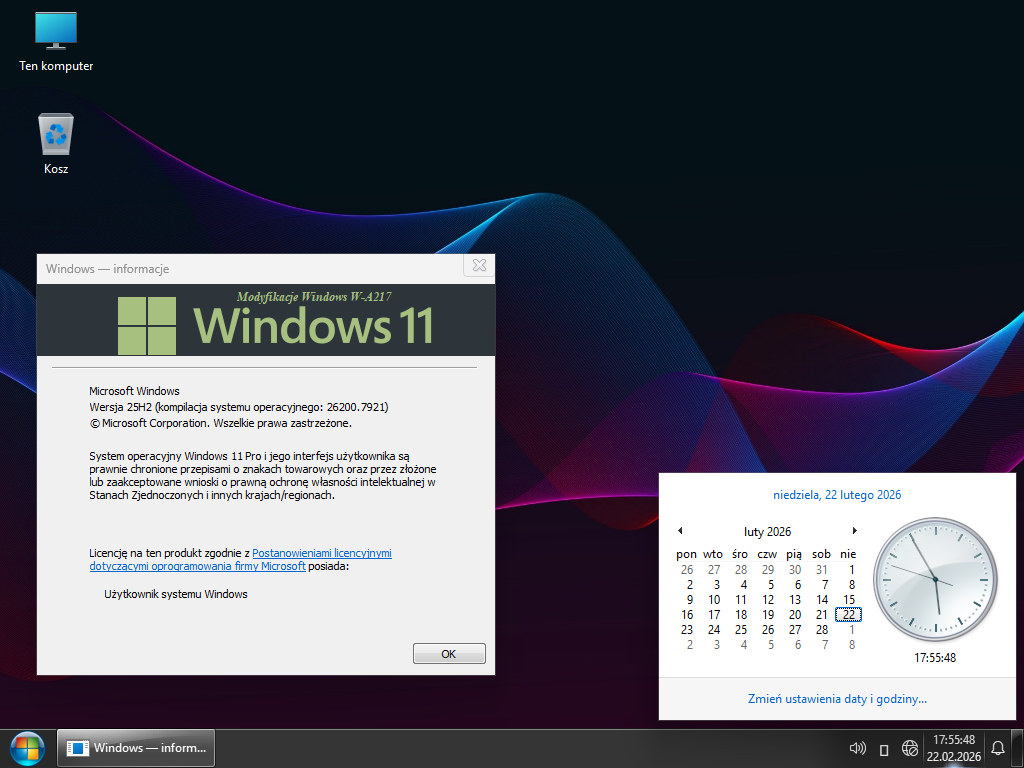
Task: Click the volume speaker tray icon
Action: pos(856,748)
